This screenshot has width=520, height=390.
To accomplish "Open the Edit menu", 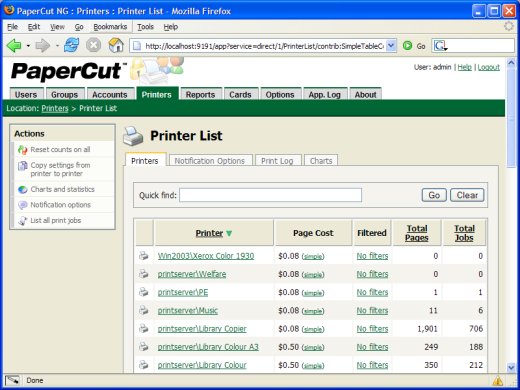I will pos(34,27).
